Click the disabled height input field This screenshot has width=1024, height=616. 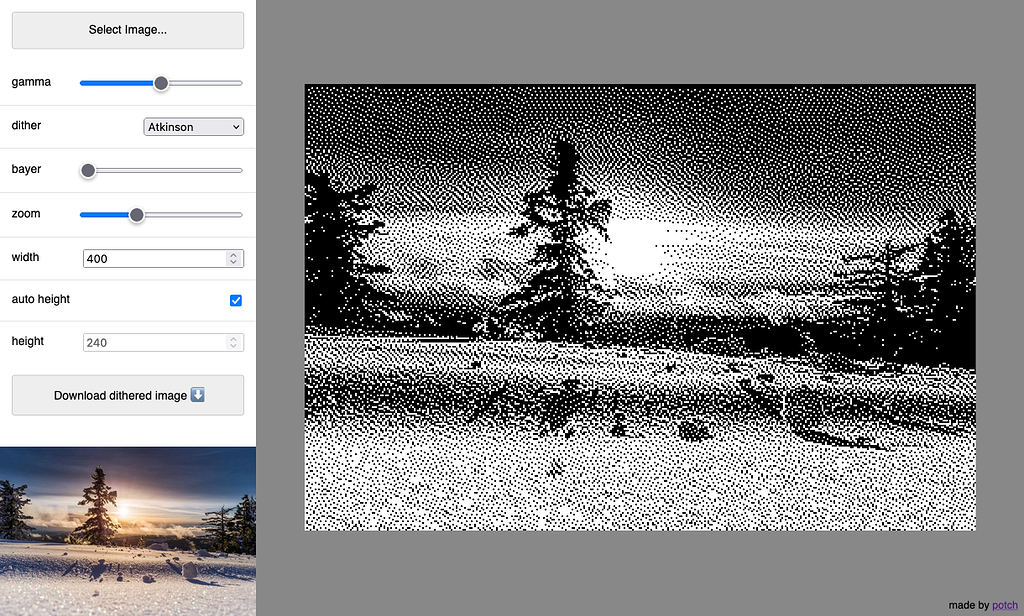coord(150,341)
